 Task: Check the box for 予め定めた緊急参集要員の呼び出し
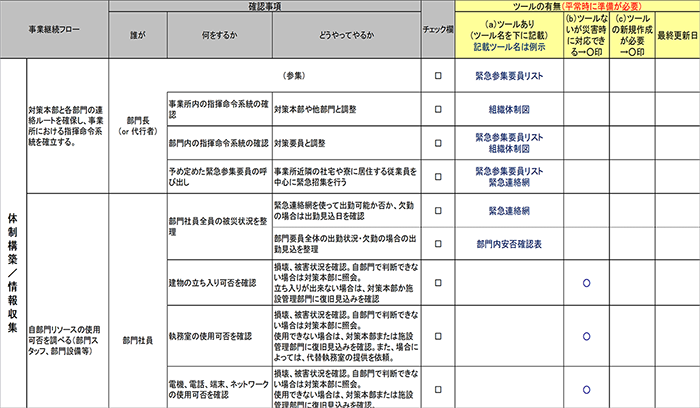(438, 177)
